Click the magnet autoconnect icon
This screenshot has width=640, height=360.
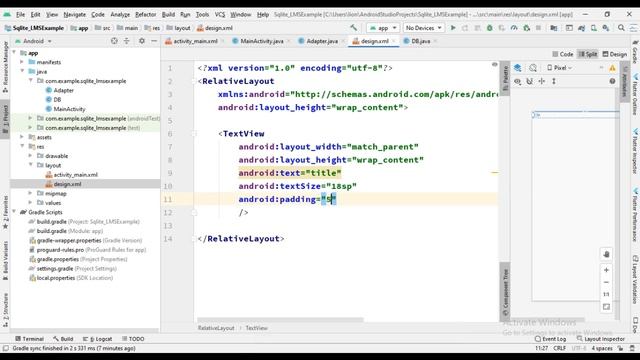(529, 81)
